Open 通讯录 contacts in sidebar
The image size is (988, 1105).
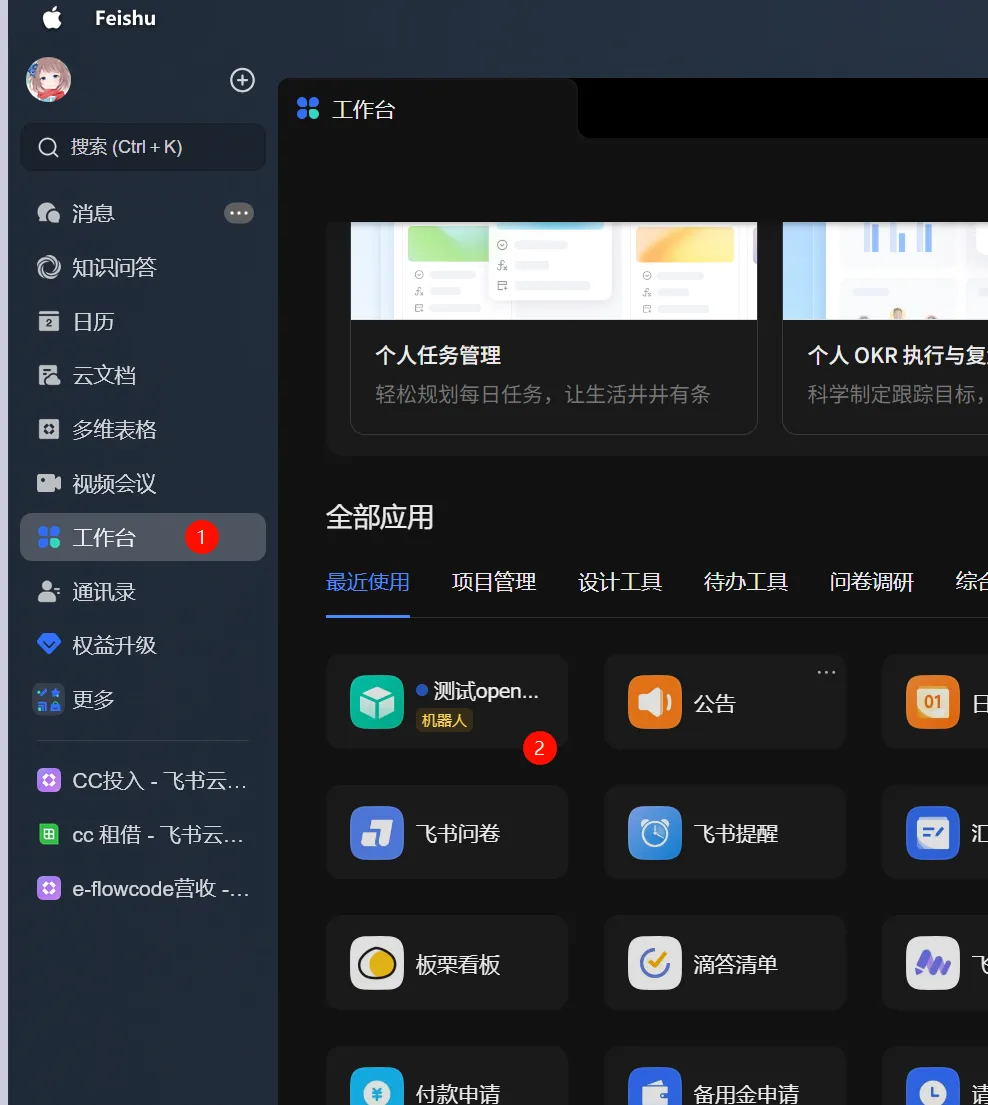click(143, 591)
